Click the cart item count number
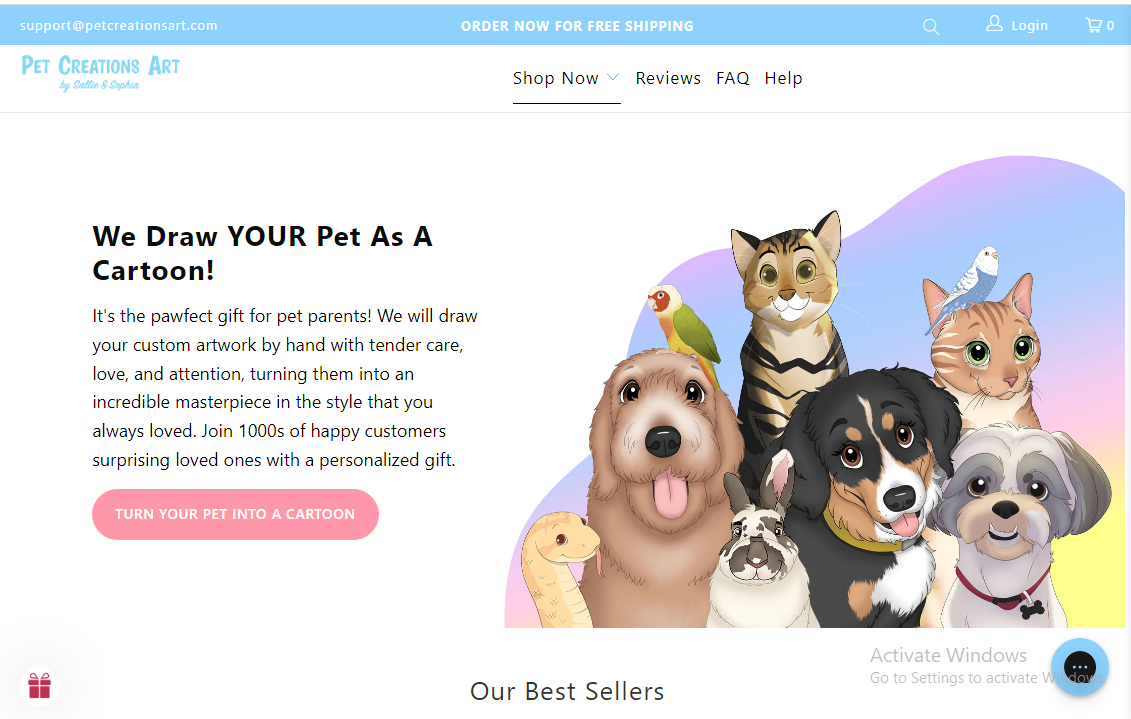This screenshot has height=719, width=1131. [1110, 26]
